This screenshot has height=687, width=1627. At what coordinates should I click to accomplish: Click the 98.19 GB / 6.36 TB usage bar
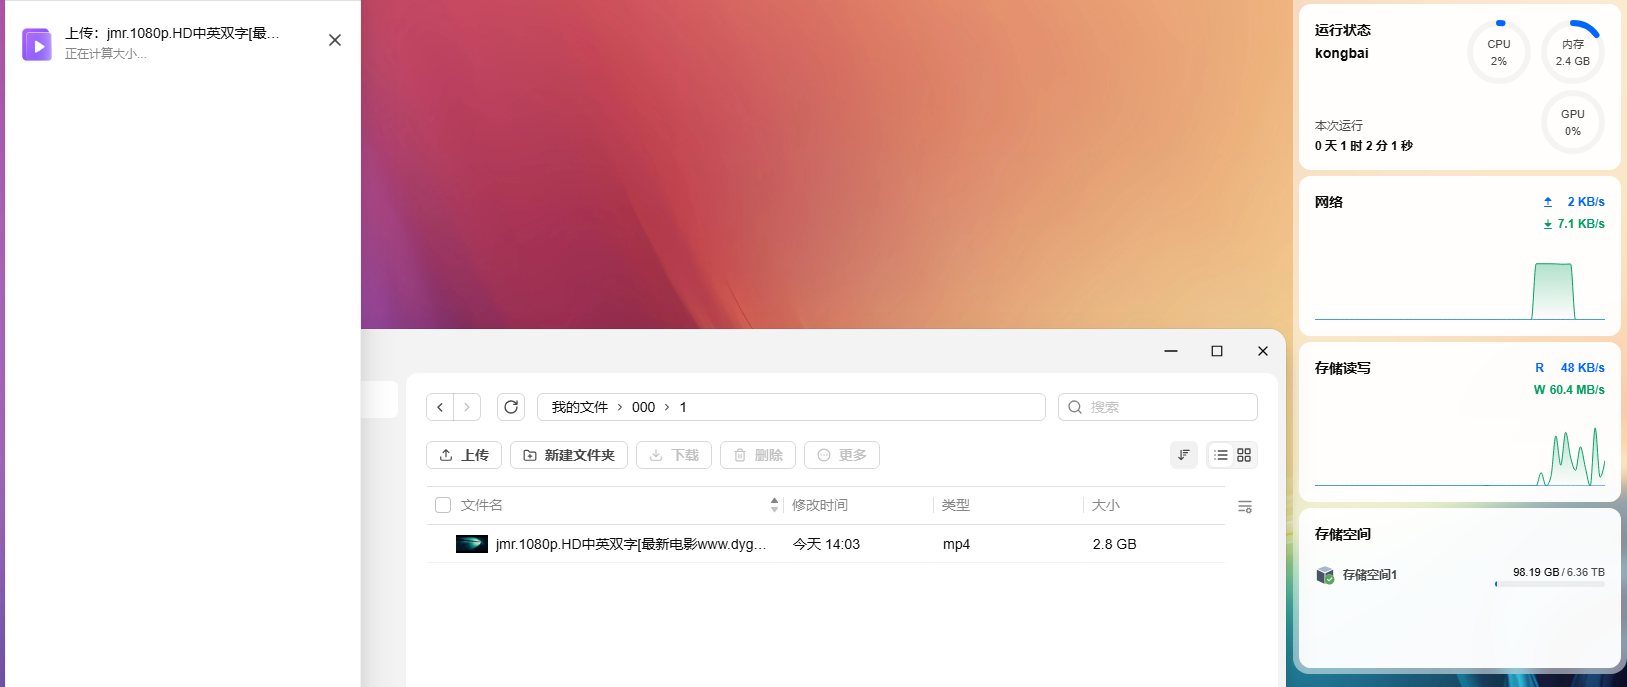click(x=1550, y=584)
